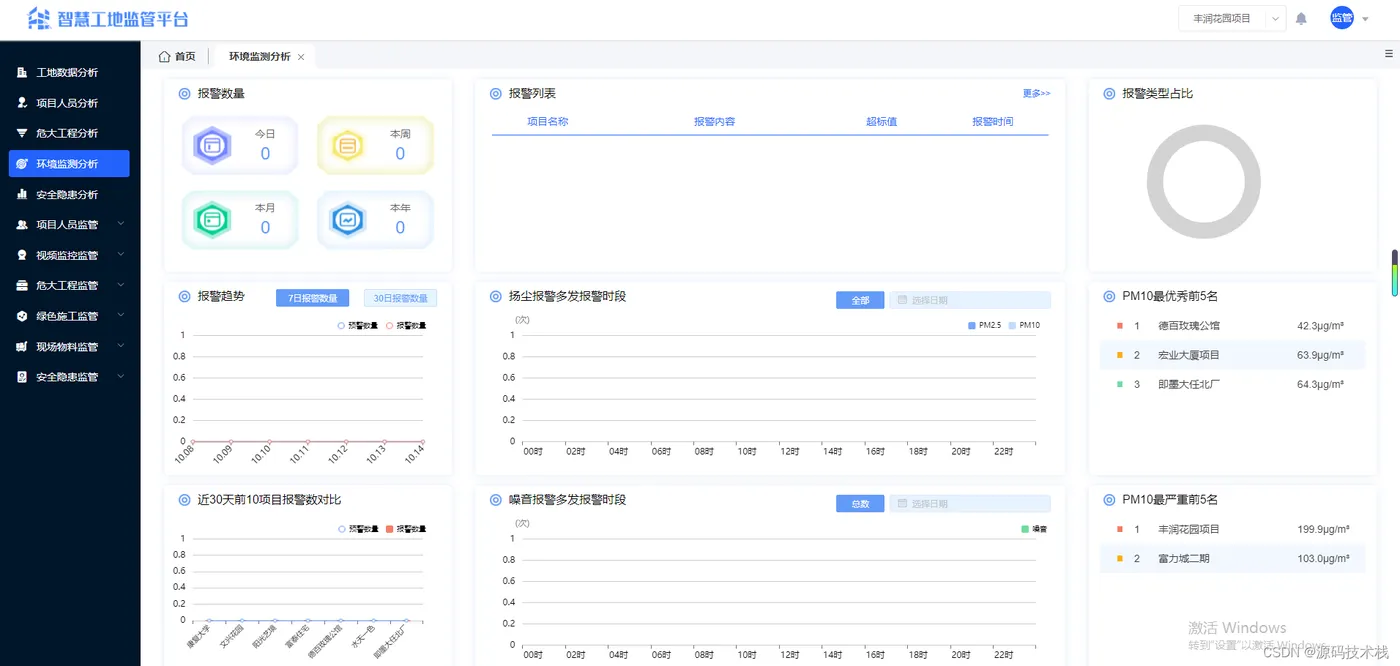Open 选择日期 field in 噪音报警 panel
Image resolution: width=1400 pixels, height=666 pixels.
pyautogui.click(x=970, y=504)
